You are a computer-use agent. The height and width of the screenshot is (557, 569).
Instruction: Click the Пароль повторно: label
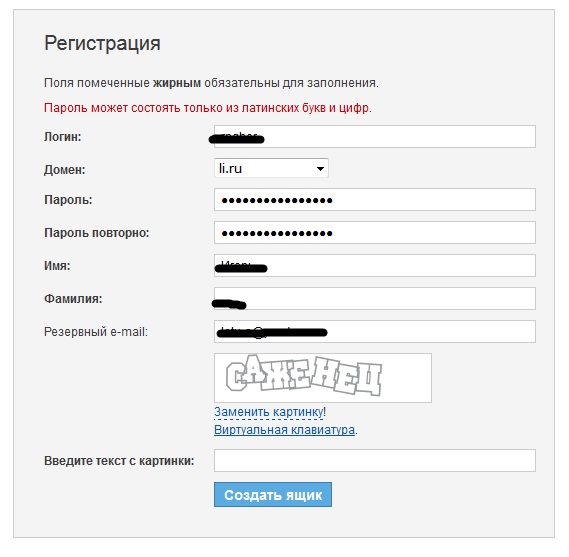pyautogui.click(x=97, y=233)
